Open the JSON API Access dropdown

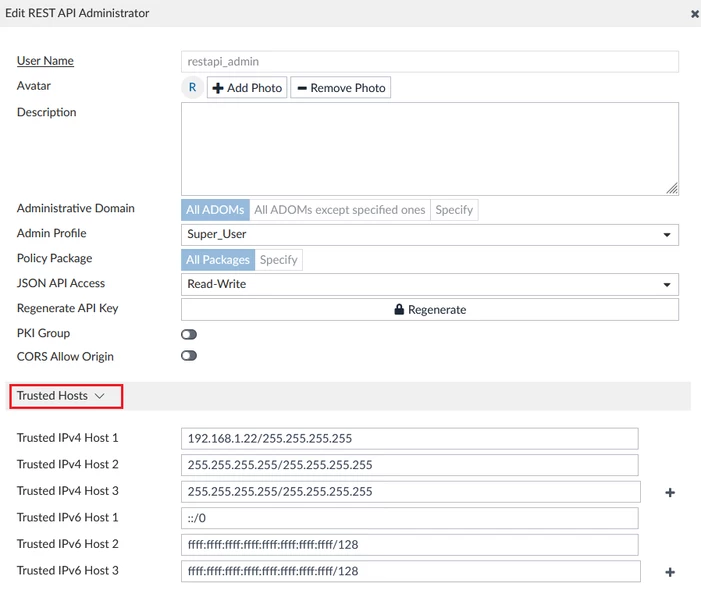pyautogui.click(x=430, y=284)
